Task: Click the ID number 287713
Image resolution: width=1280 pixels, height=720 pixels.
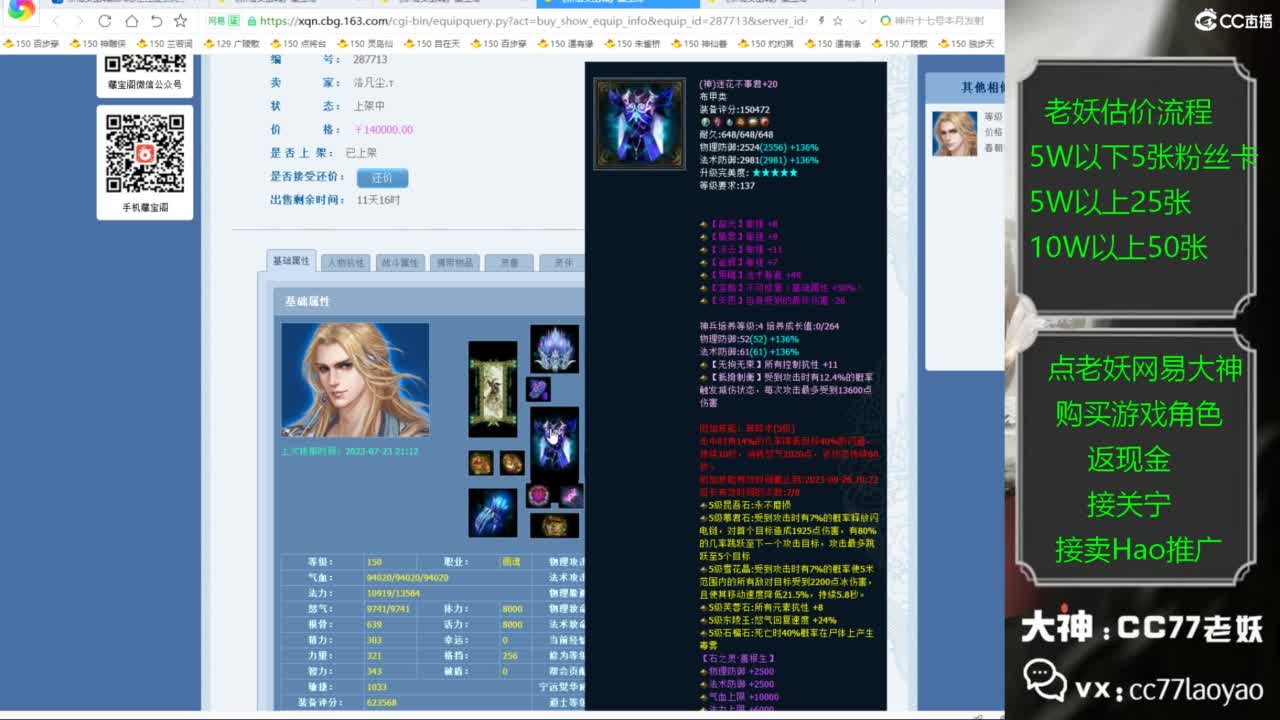Action: (x=370, y=60)
